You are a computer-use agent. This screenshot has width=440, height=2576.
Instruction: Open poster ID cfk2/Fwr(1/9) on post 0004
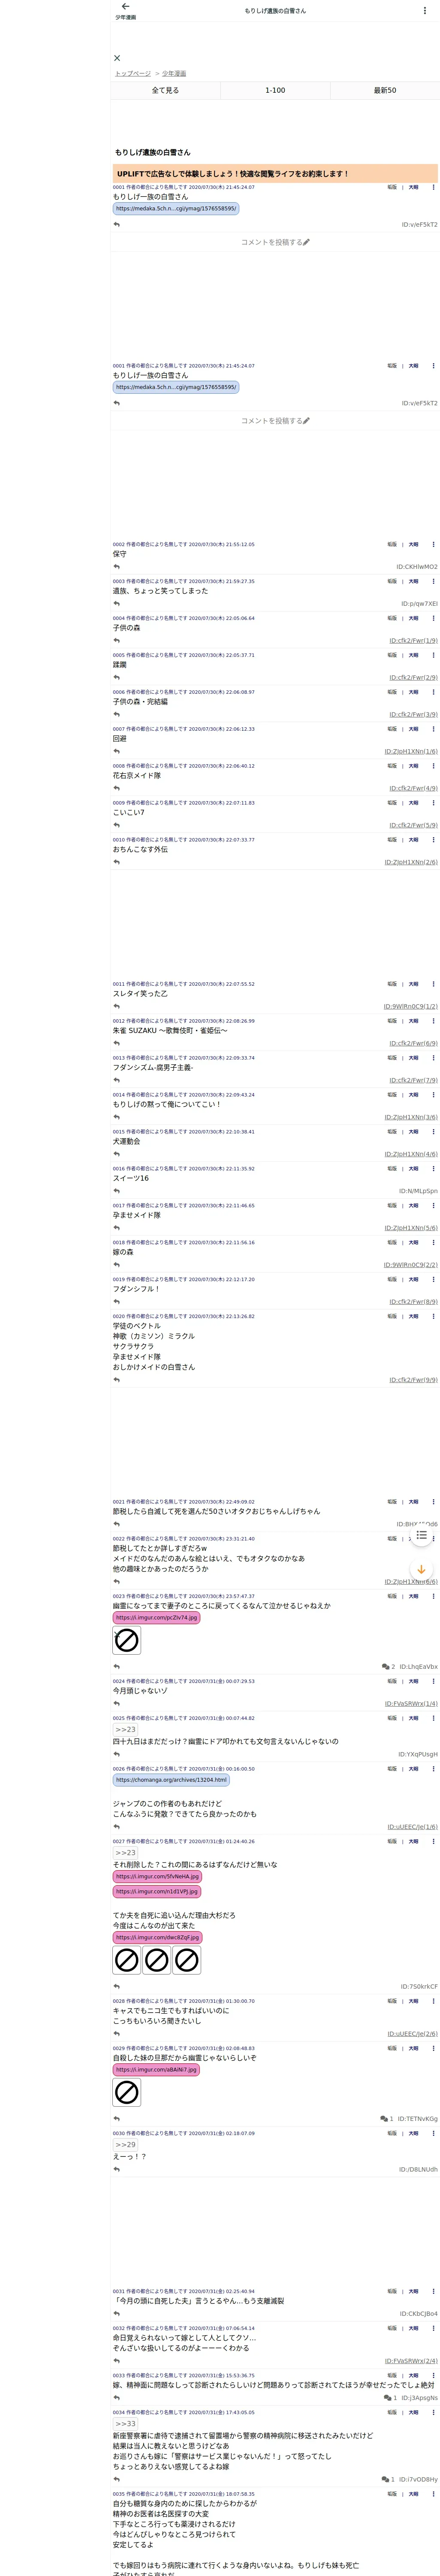pyautogui.click(x=413, y=641)
